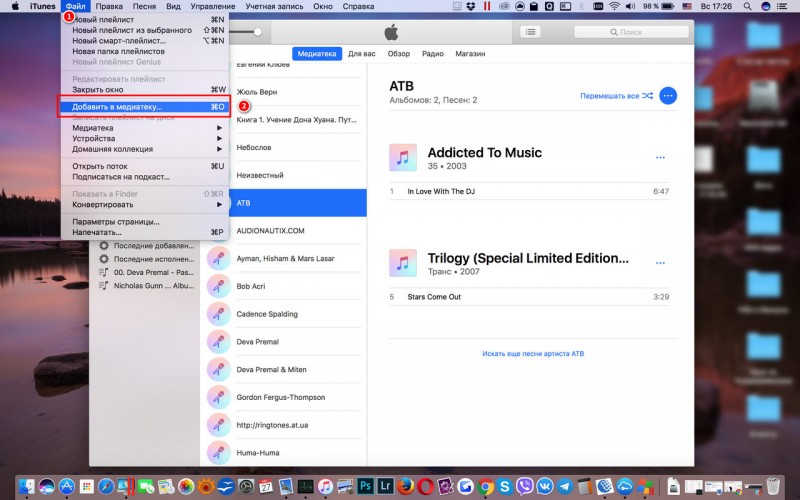Click the Addicted To Music album artwork
The image size is (800, 500).
pyautogui.click(x=403, y=158)
